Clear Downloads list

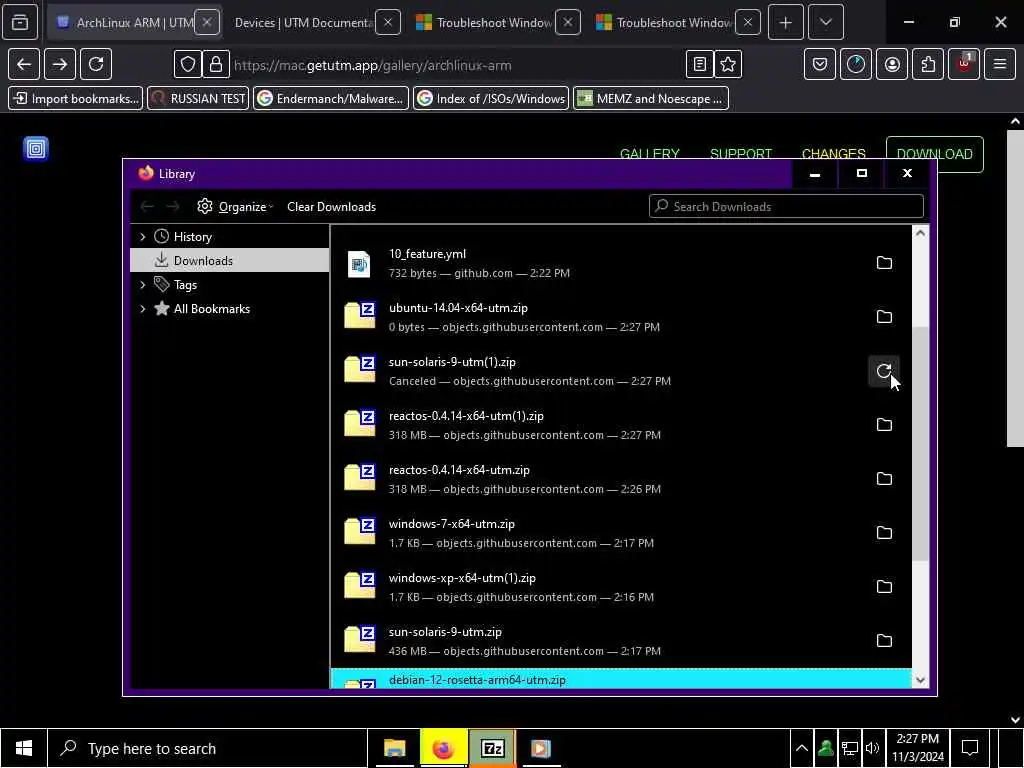[x=331, y=206]
